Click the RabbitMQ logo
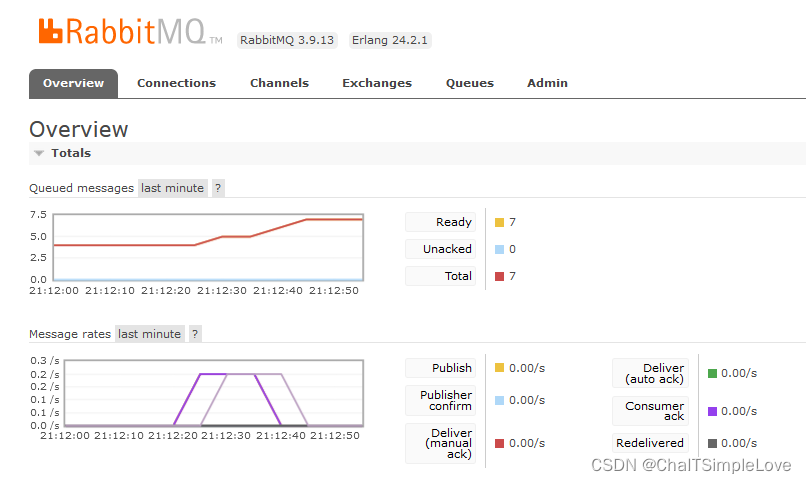Image resolution: width=806 pixels, height=483 pixels. tap(130, 31)
